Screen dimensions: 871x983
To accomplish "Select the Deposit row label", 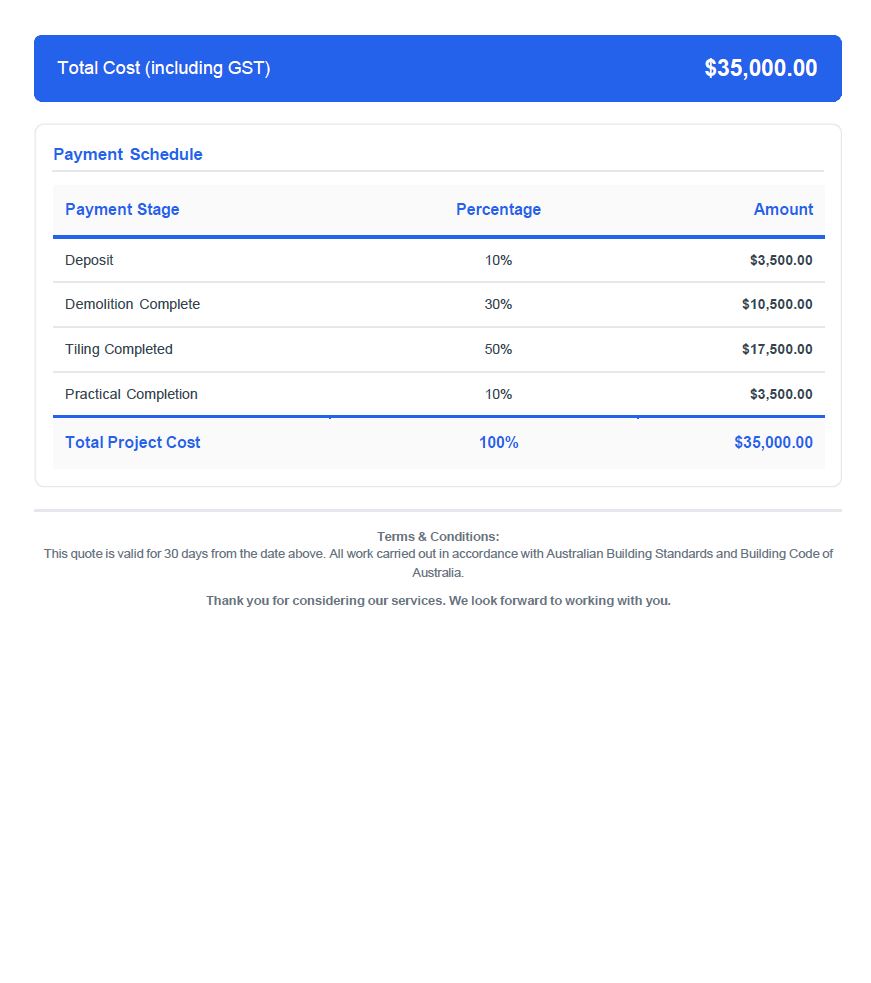I will point(89,260).
